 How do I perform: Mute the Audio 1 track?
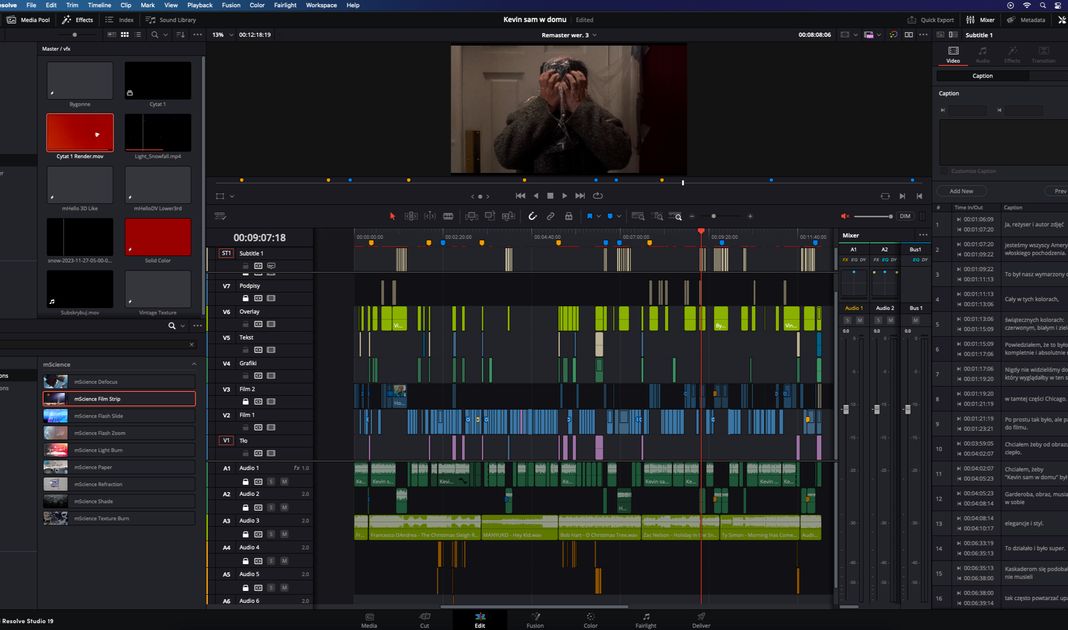pos(284,481)
